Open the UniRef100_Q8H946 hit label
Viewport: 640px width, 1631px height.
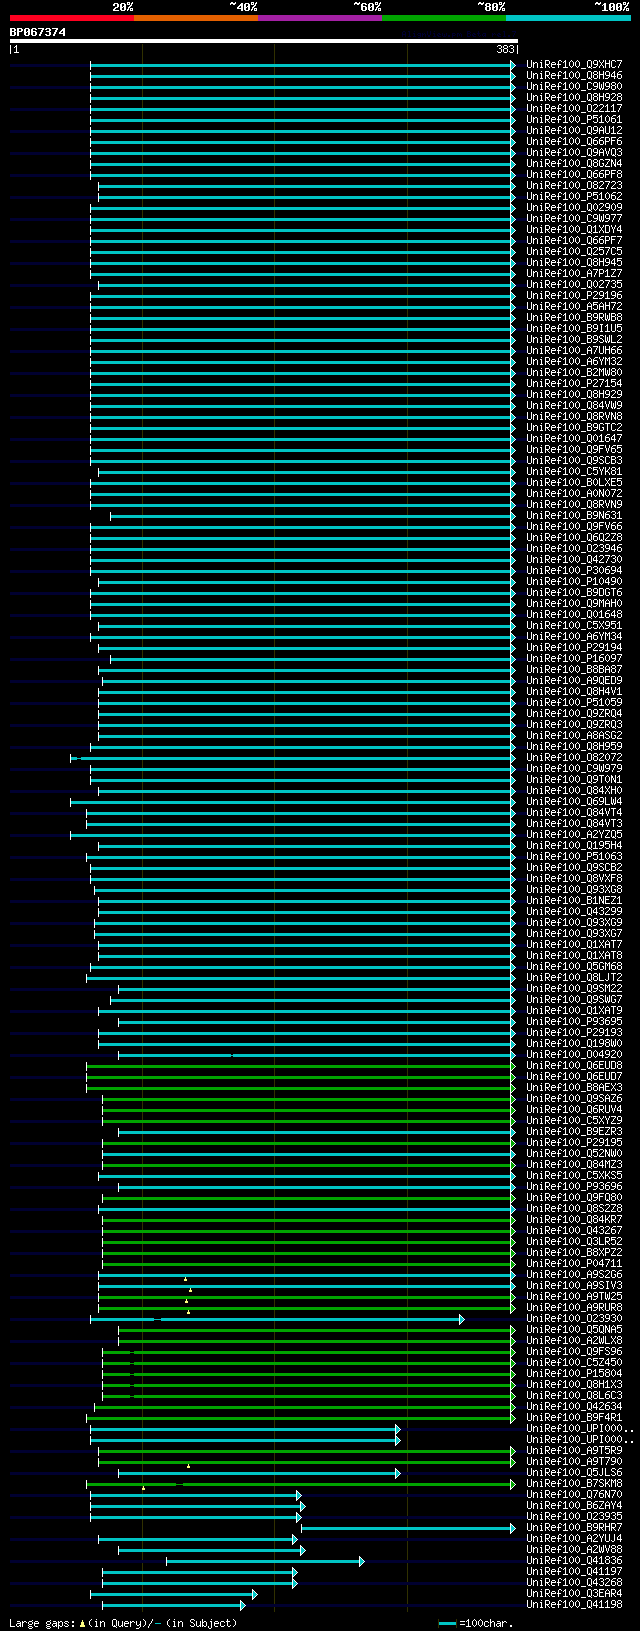point(574,75)
